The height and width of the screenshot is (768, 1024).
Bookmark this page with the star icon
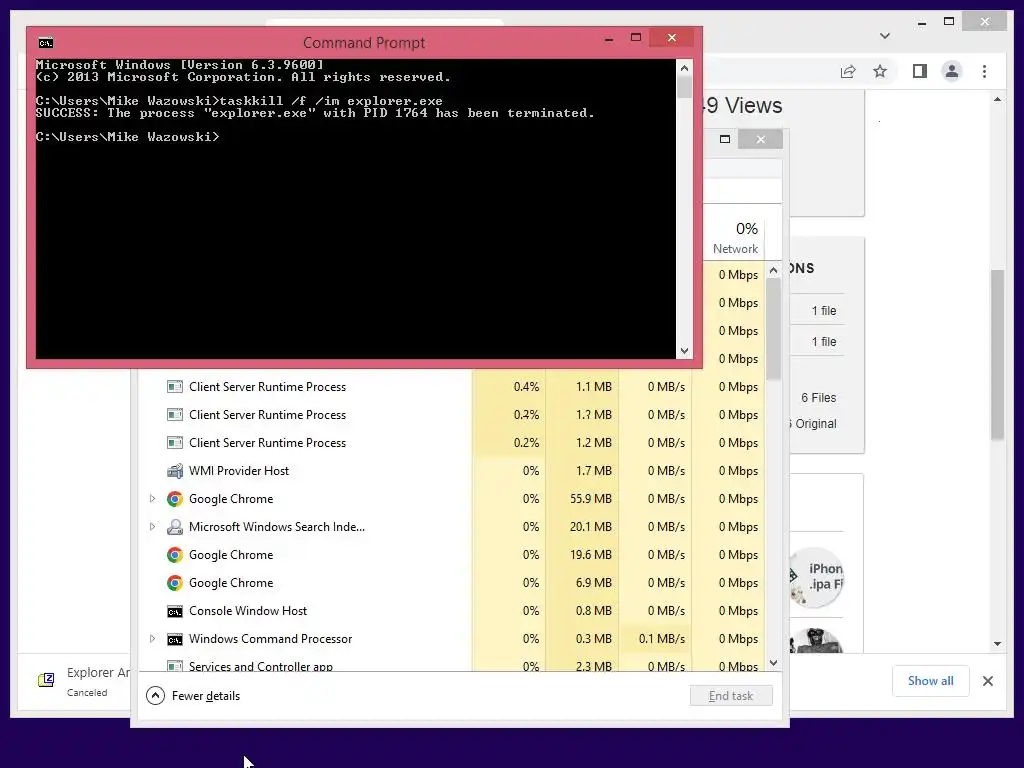(880, 71)
